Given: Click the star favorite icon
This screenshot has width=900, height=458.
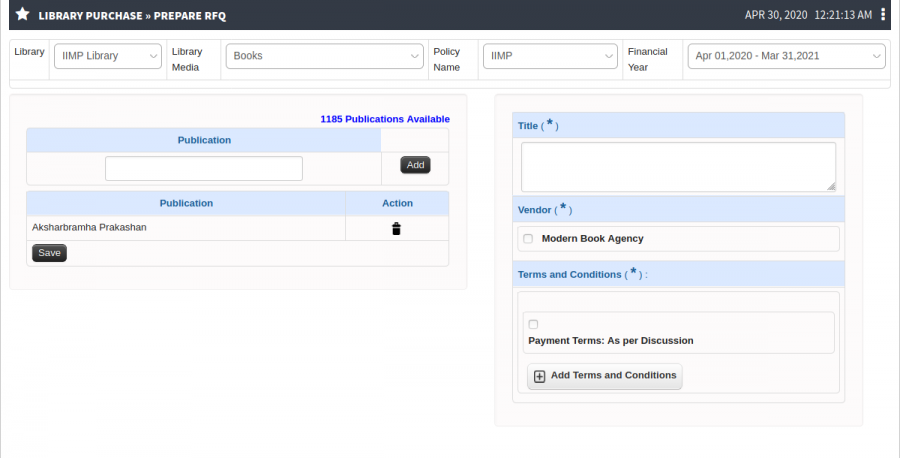Looking at the screenshot, I should [x=22, y=14].
